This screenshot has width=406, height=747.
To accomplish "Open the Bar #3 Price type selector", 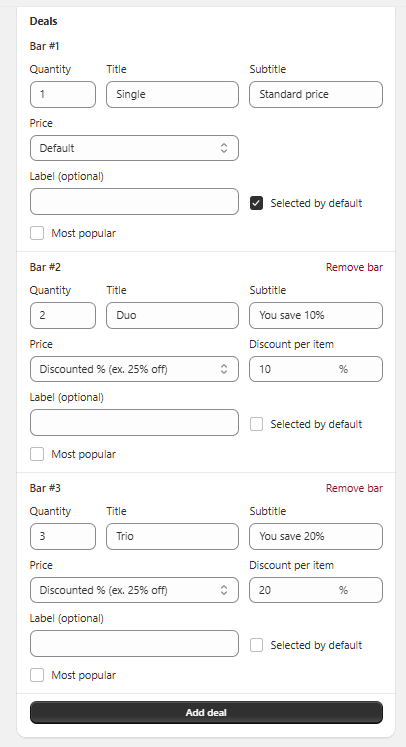I will (134, 590).
